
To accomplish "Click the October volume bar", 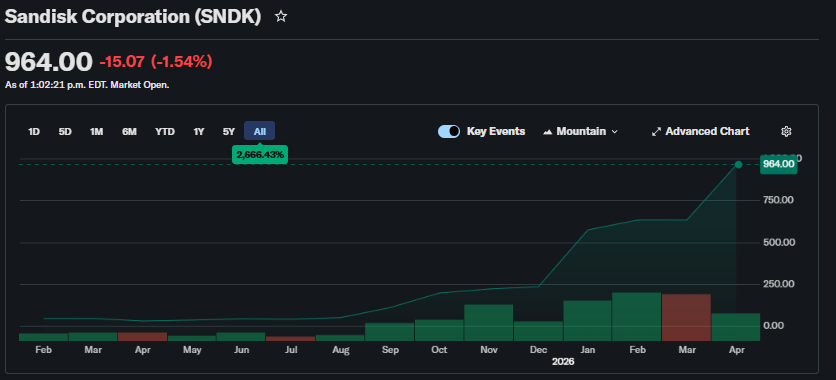I will pyautogui.click(x=439, y=330).
